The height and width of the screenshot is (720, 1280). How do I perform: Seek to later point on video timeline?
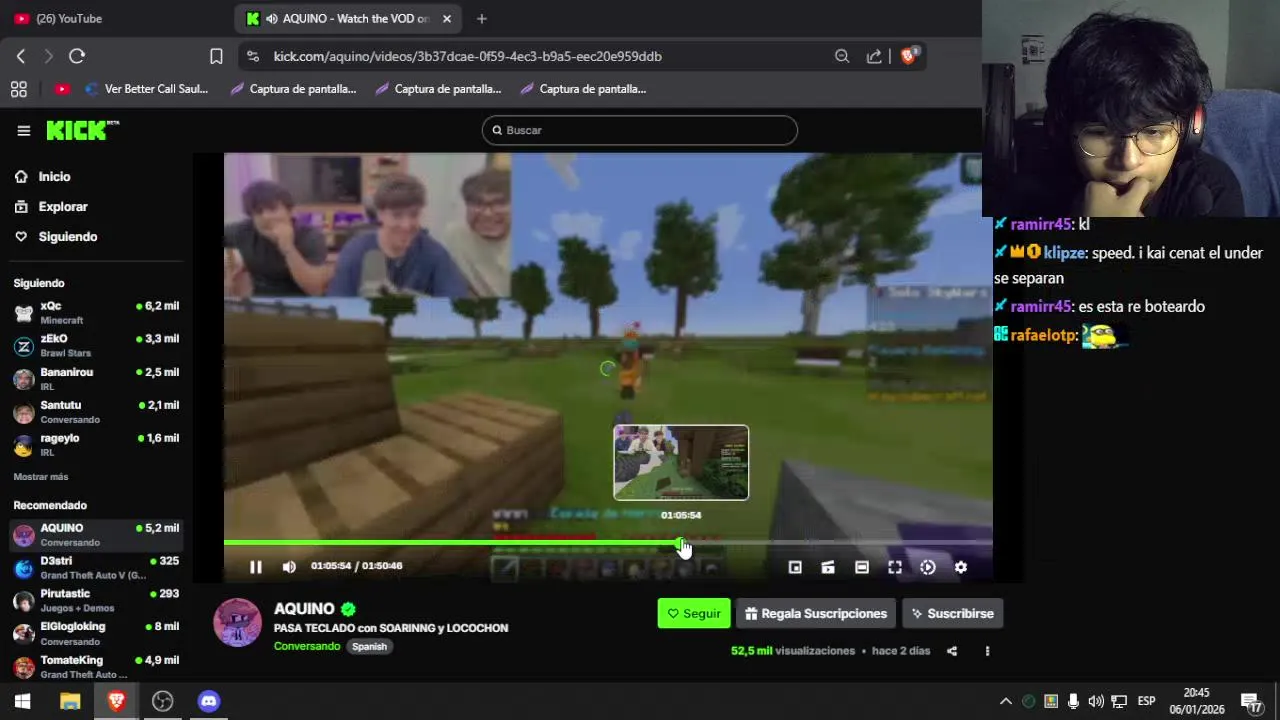tap(838, 543)
